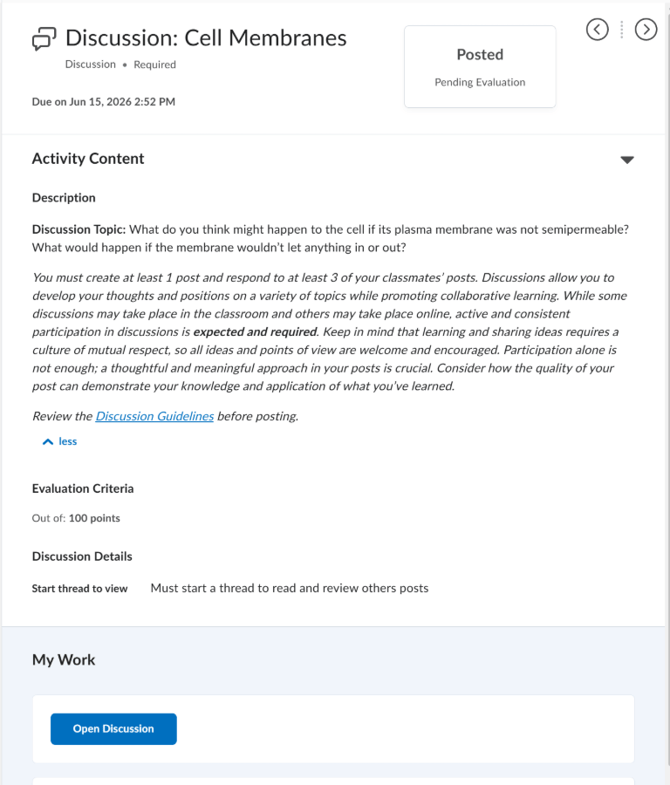Click the 100 points score text

click(94, 518)
